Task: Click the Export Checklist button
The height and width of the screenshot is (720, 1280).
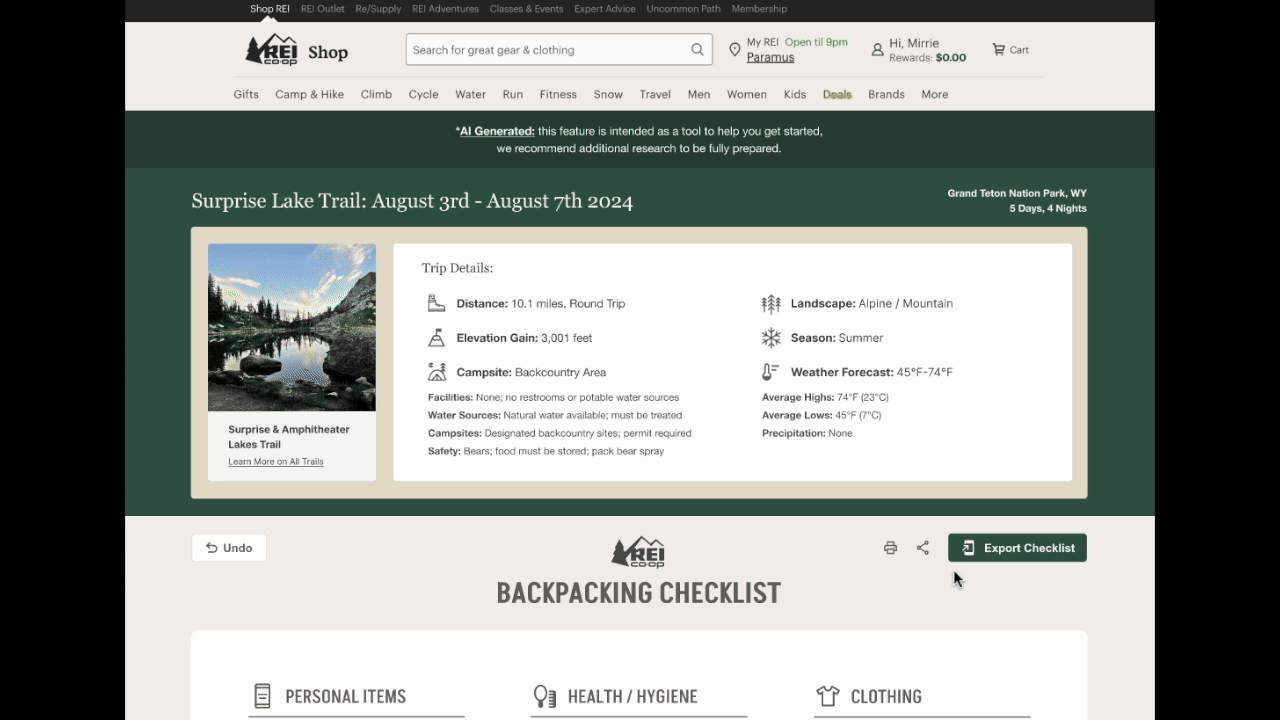Action: (x=1017, y=548)
